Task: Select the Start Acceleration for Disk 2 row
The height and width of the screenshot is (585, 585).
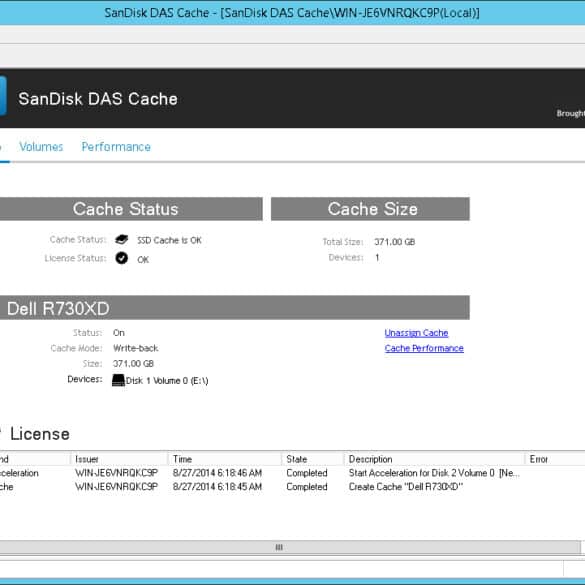Action: tap(292, 473)
